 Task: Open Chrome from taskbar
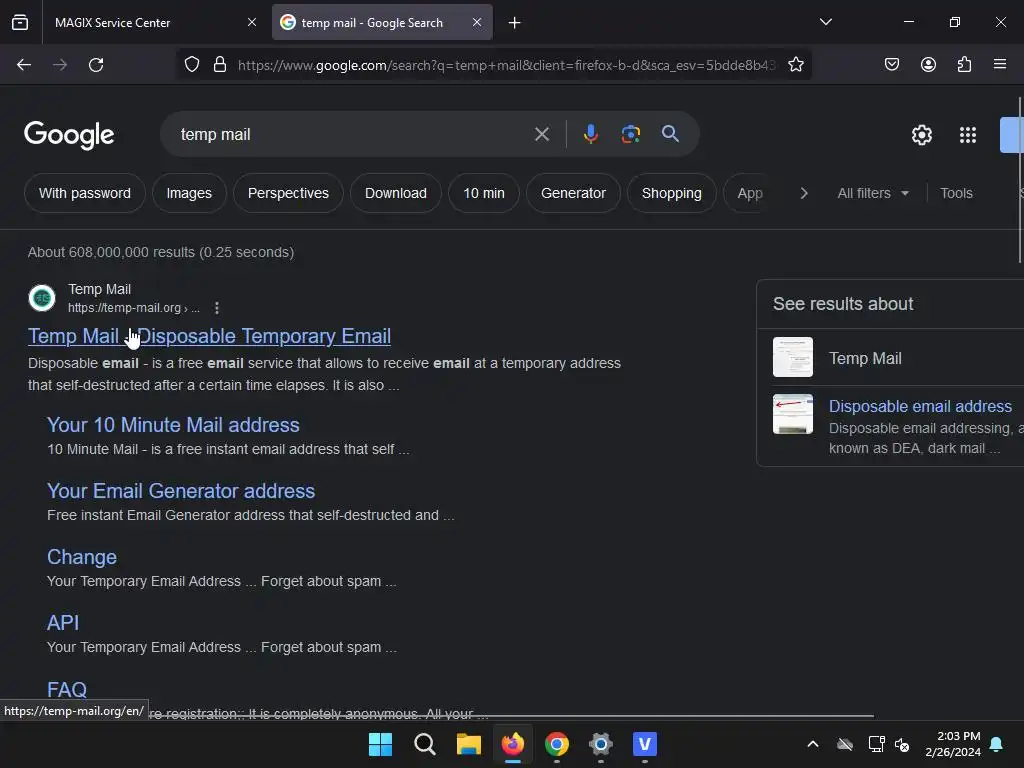556,744
